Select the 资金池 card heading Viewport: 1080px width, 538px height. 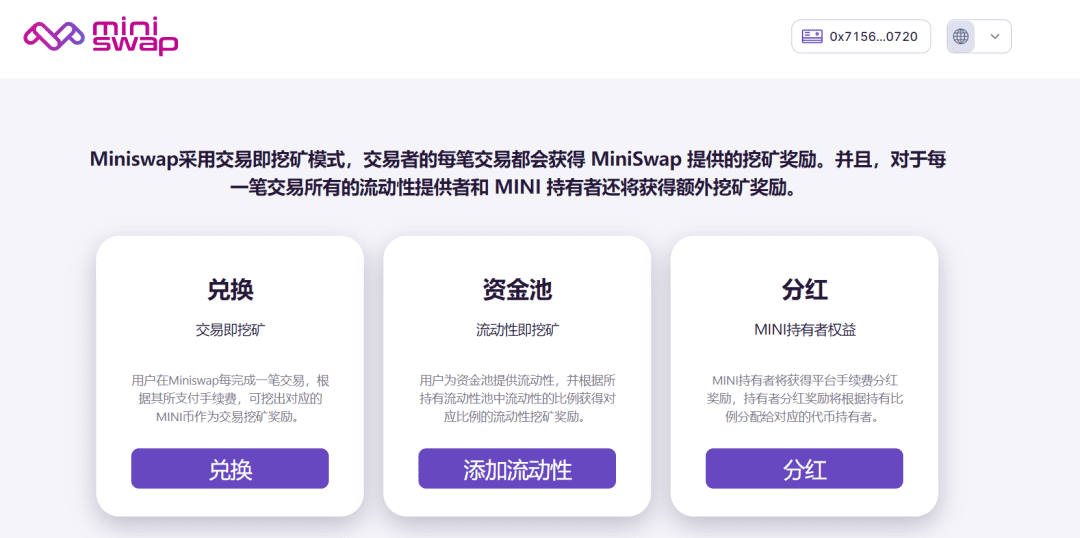point(517,290)
